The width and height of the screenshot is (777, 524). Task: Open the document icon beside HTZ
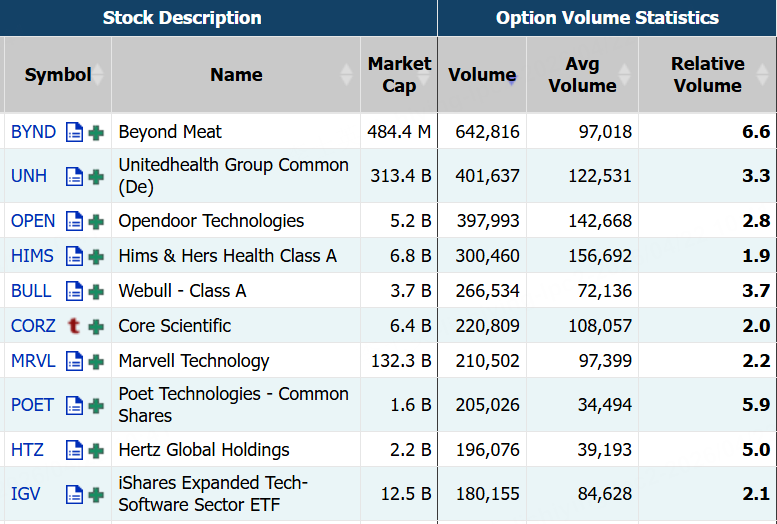[x=74, y=450]
